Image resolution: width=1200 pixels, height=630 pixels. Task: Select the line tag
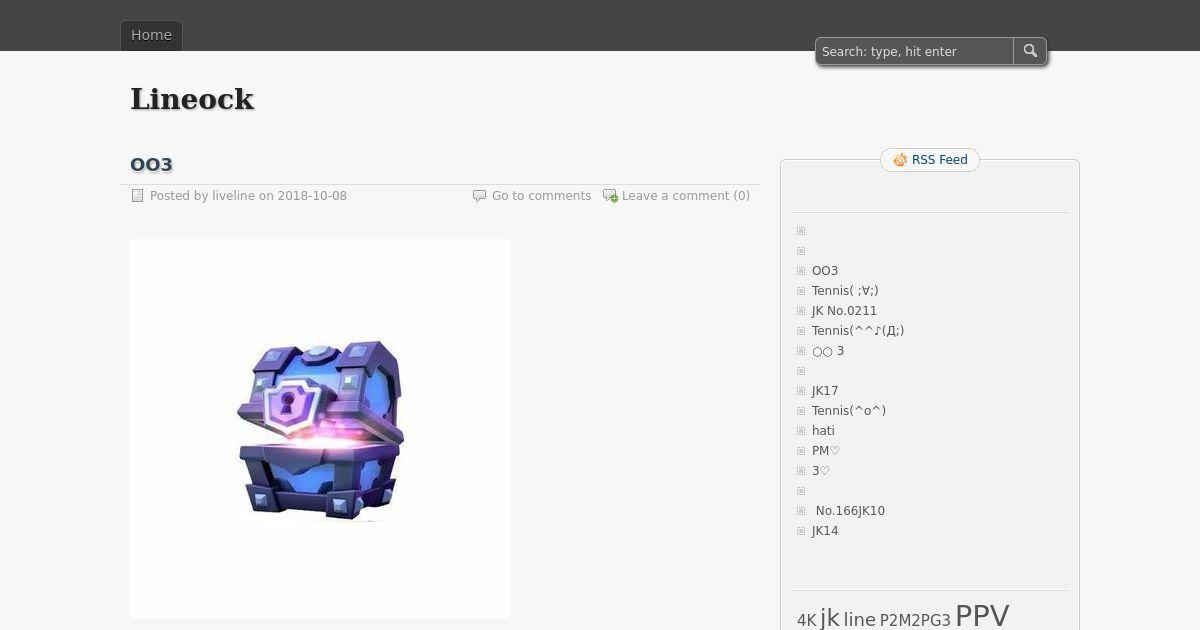point(859,620)
